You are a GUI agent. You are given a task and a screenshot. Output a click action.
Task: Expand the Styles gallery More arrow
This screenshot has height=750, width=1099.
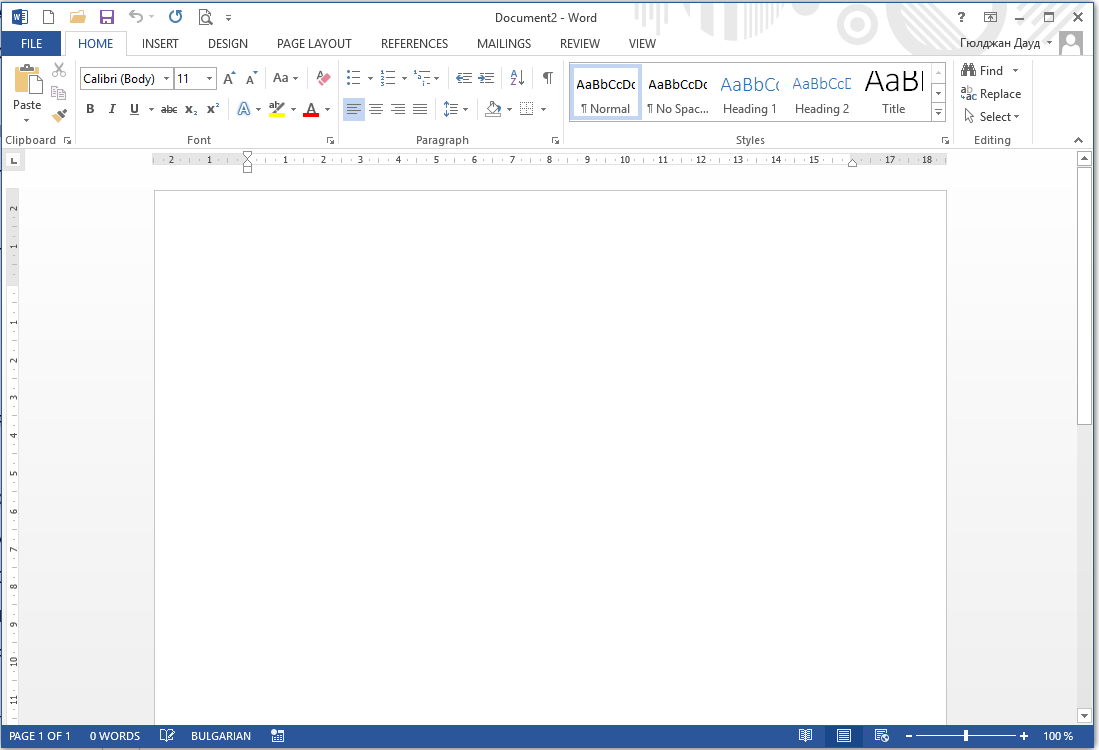tap(938, 112)
